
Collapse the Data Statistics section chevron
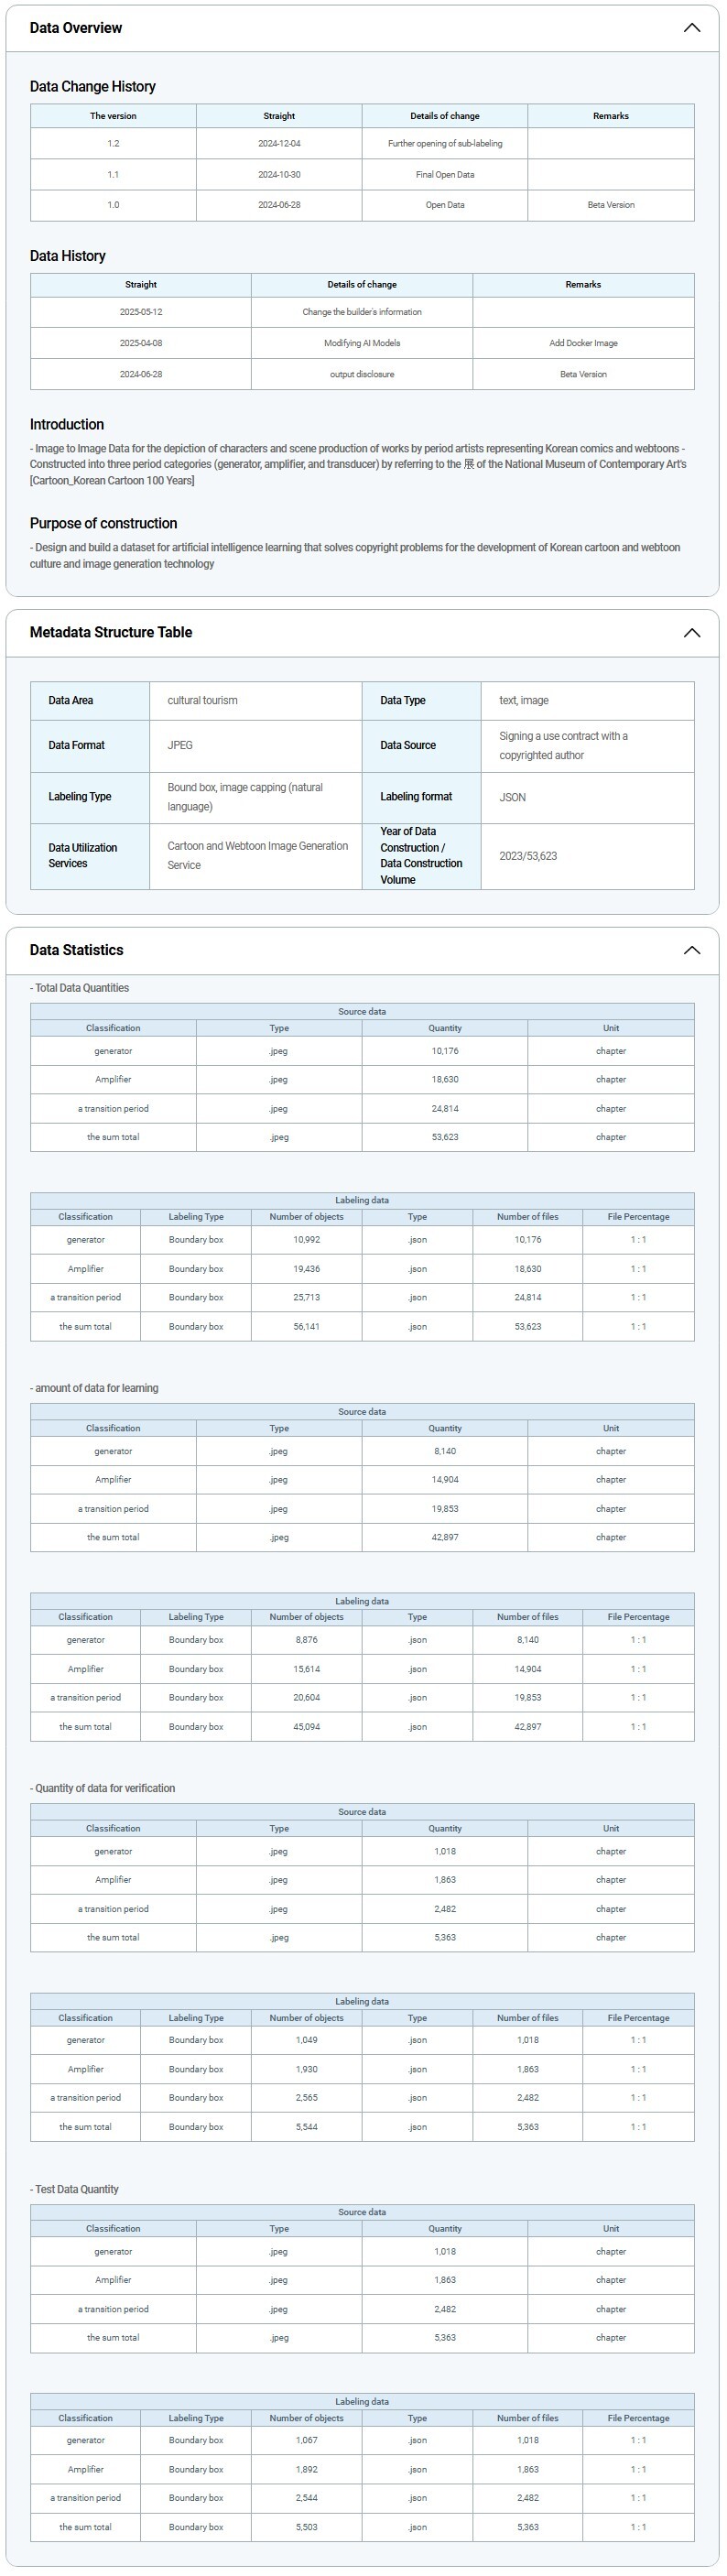pyautogui.click(x=691, y=950)
